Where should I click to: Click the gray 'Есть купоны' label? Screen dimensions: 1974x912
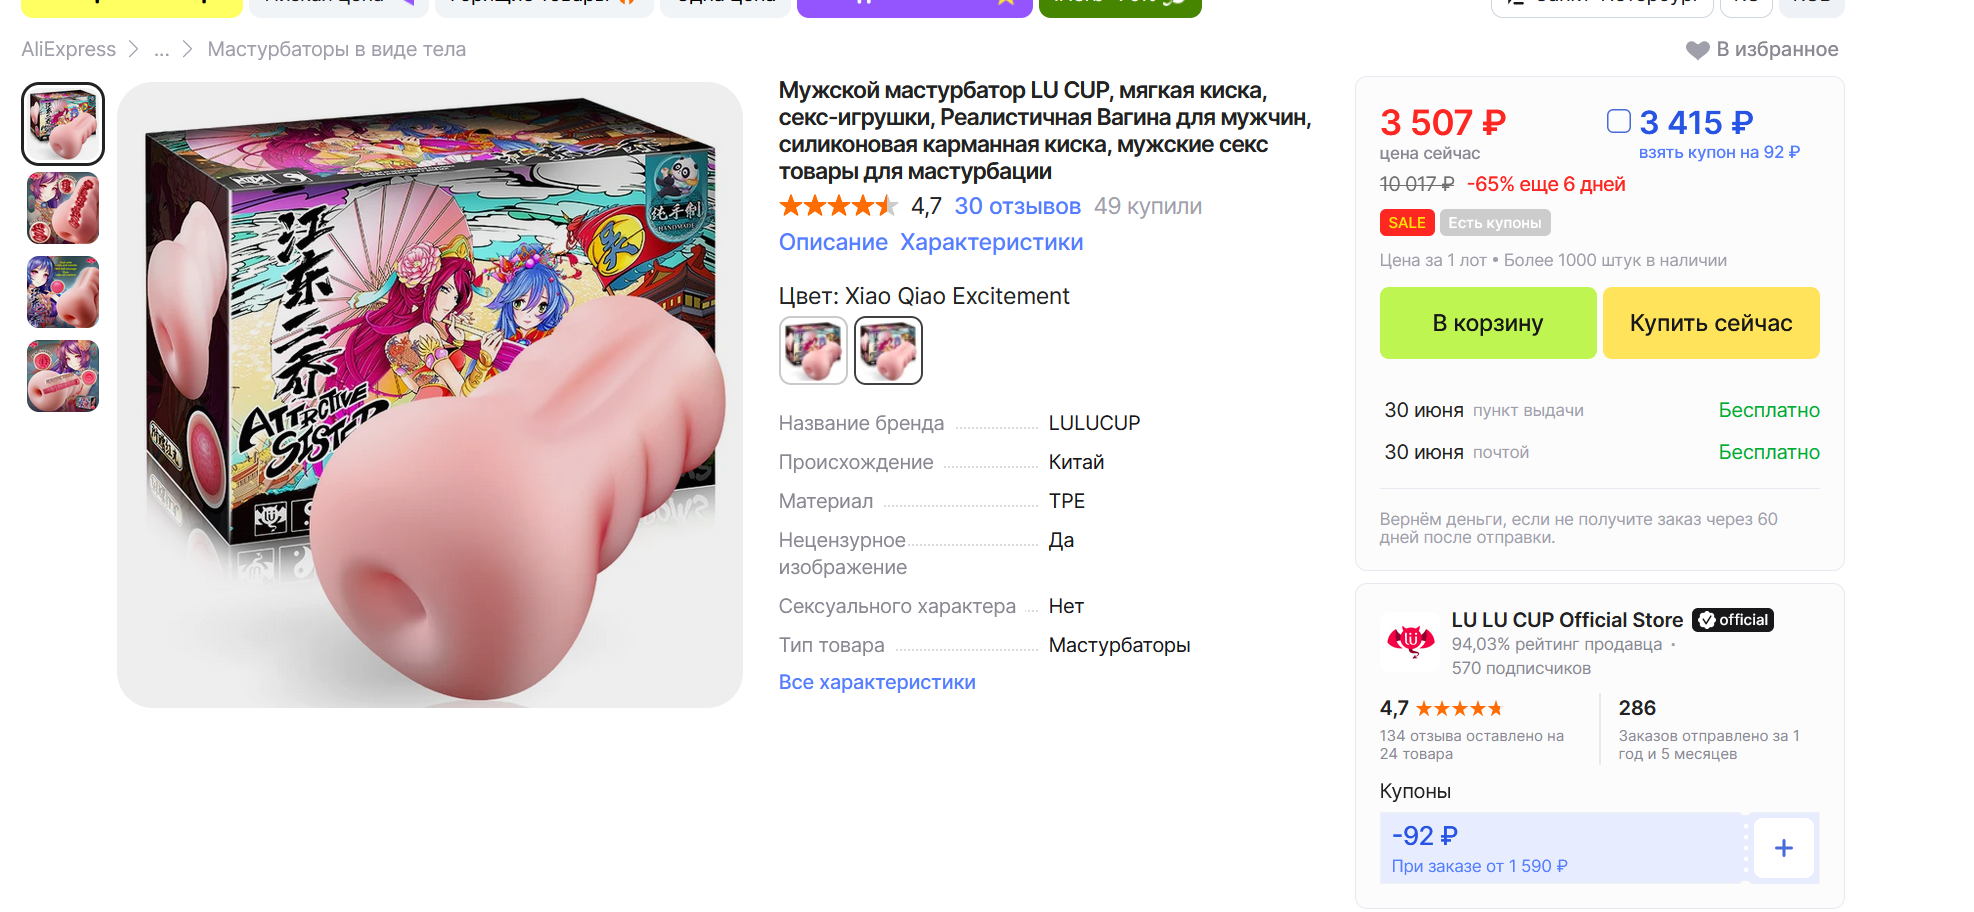point(1494,223)
